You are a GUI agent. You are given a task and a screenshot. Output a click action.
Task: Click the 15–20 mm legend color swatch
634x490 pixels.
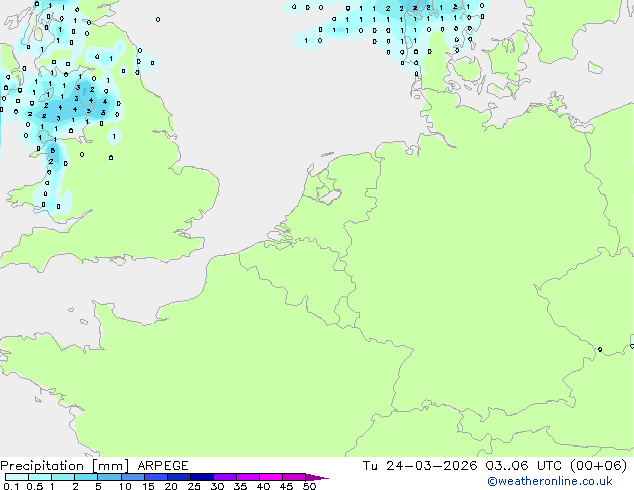pos(156,477)
